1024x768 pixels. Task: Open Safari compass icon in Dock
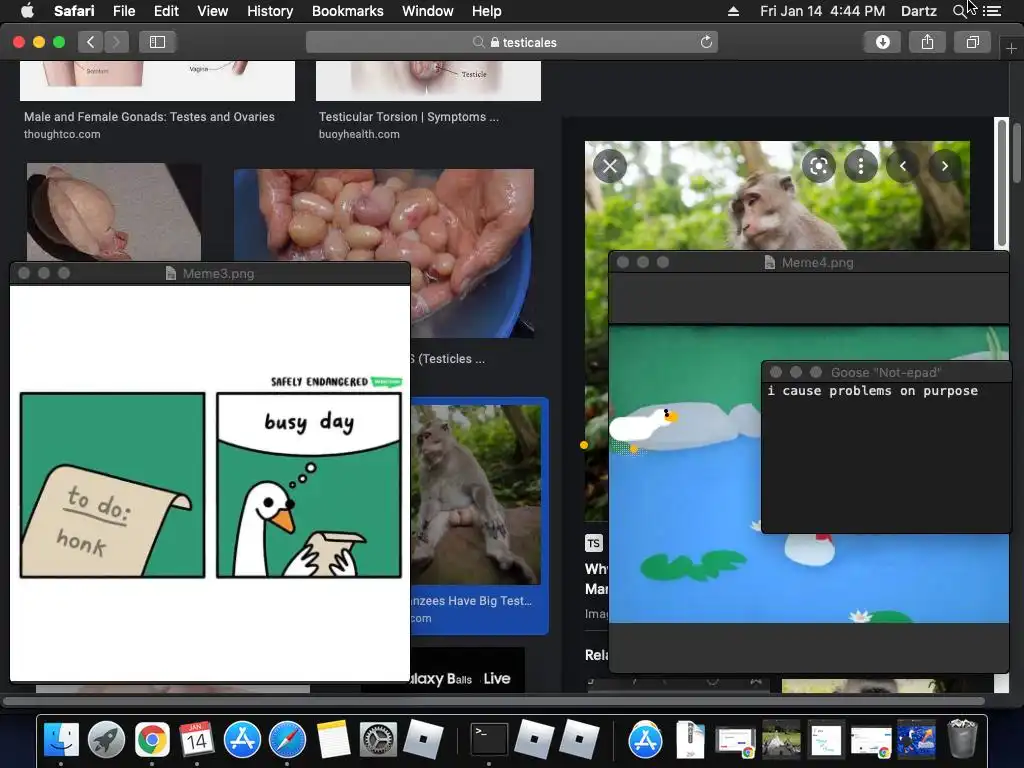tap(287, 740)
